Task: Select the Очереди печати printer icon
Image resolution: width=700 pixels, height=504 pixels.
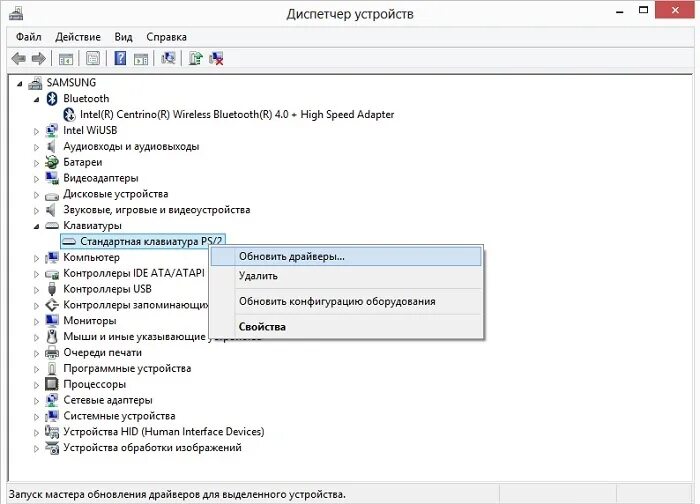Action: 52,353
